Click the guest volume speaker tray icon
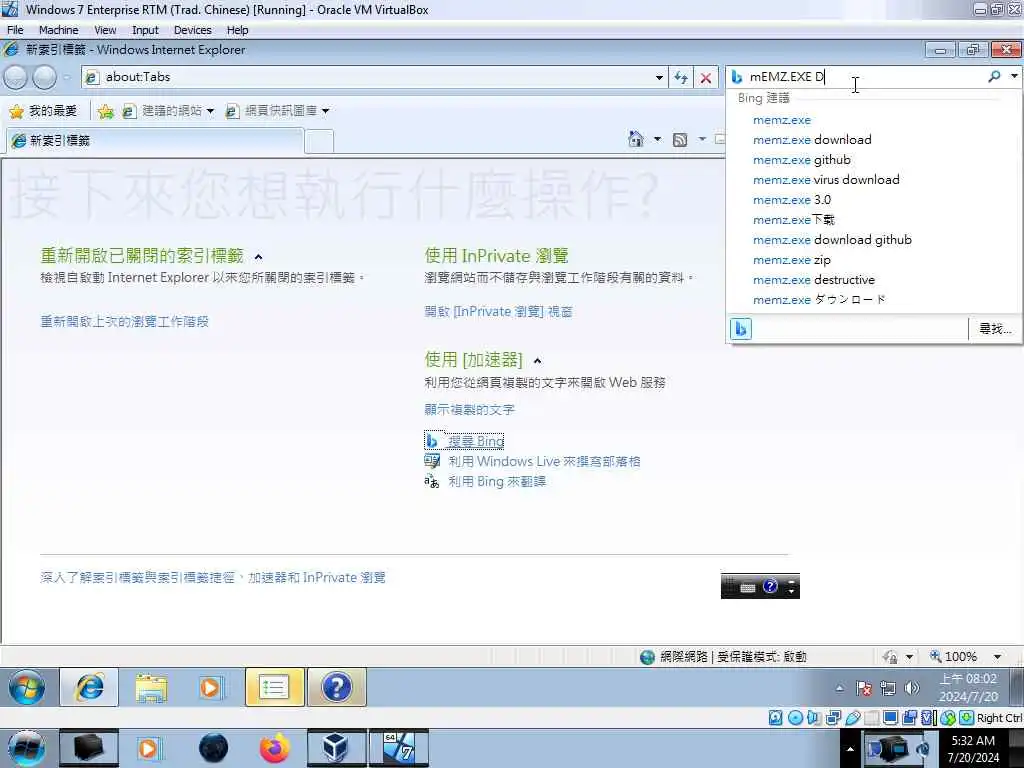The width and height of the screenshot is (1024, 768). coord(912,688)
